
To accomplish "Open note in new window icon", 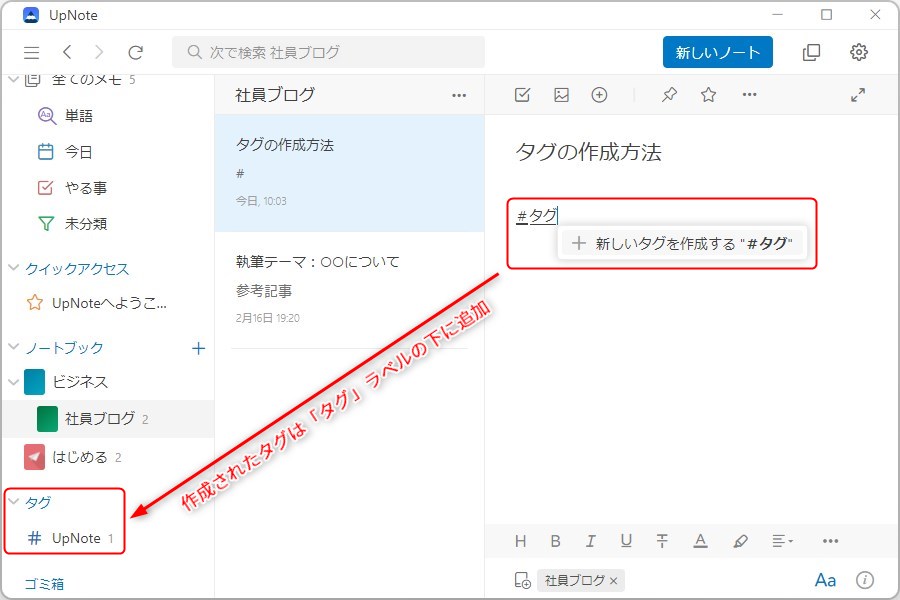I will click(811, 52).
